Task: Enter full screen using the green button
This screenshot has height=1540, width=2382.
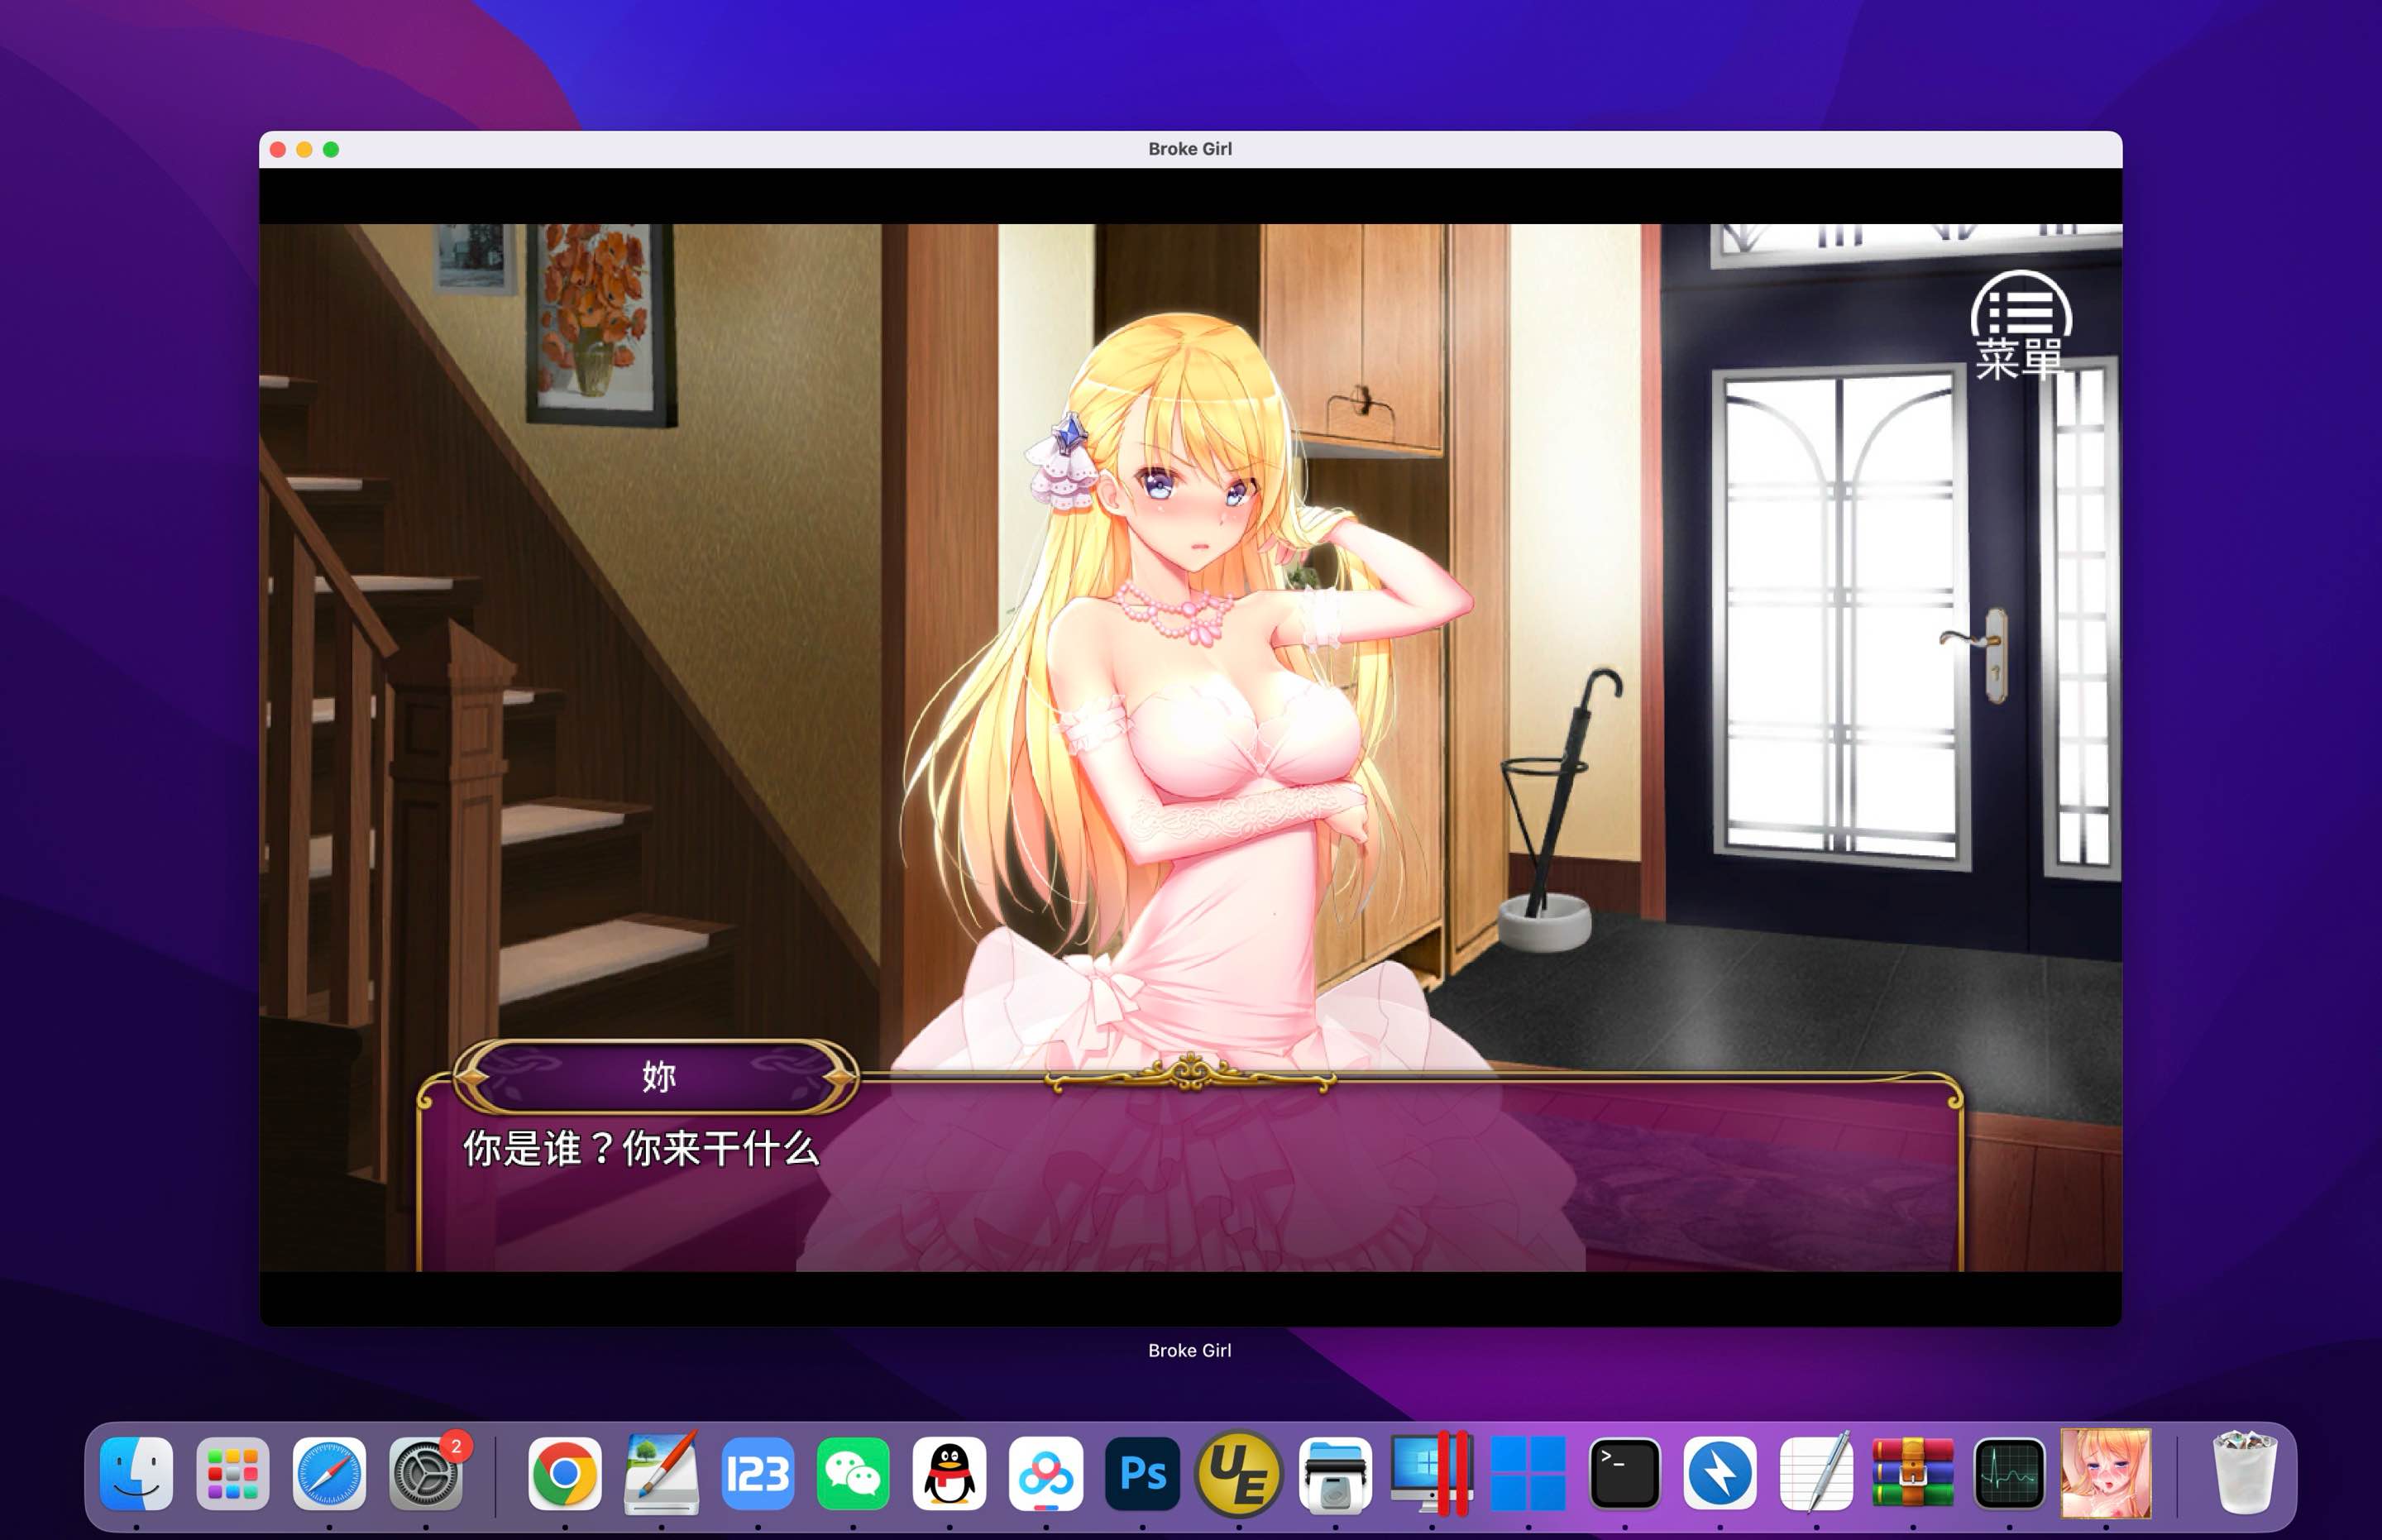Action: (331, 149)
